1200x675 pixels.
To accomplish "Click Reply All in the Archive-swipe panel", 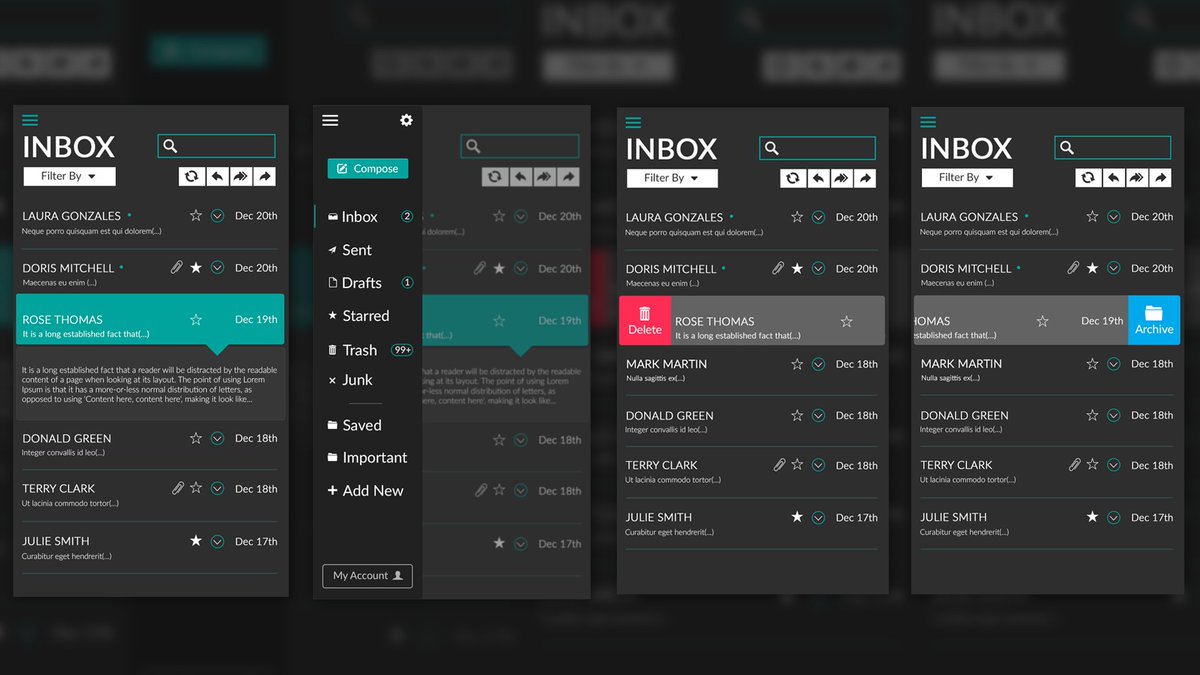I will point(1136,178).
